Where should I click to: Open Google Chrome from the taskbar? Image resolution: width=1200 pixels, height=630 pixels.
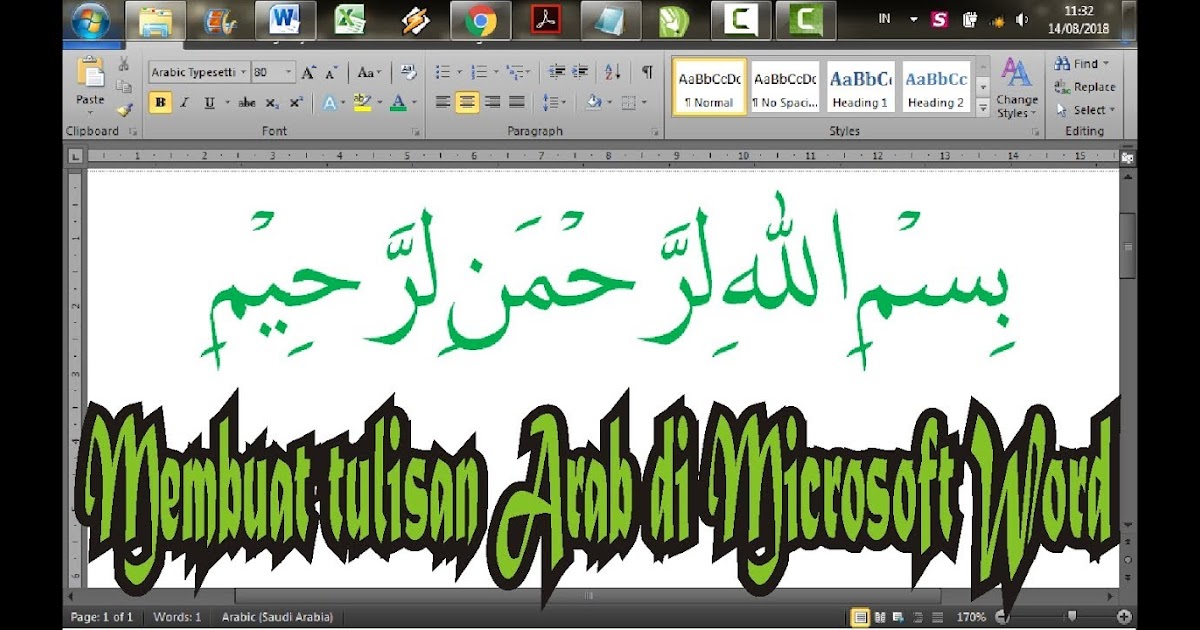[481, 20]
